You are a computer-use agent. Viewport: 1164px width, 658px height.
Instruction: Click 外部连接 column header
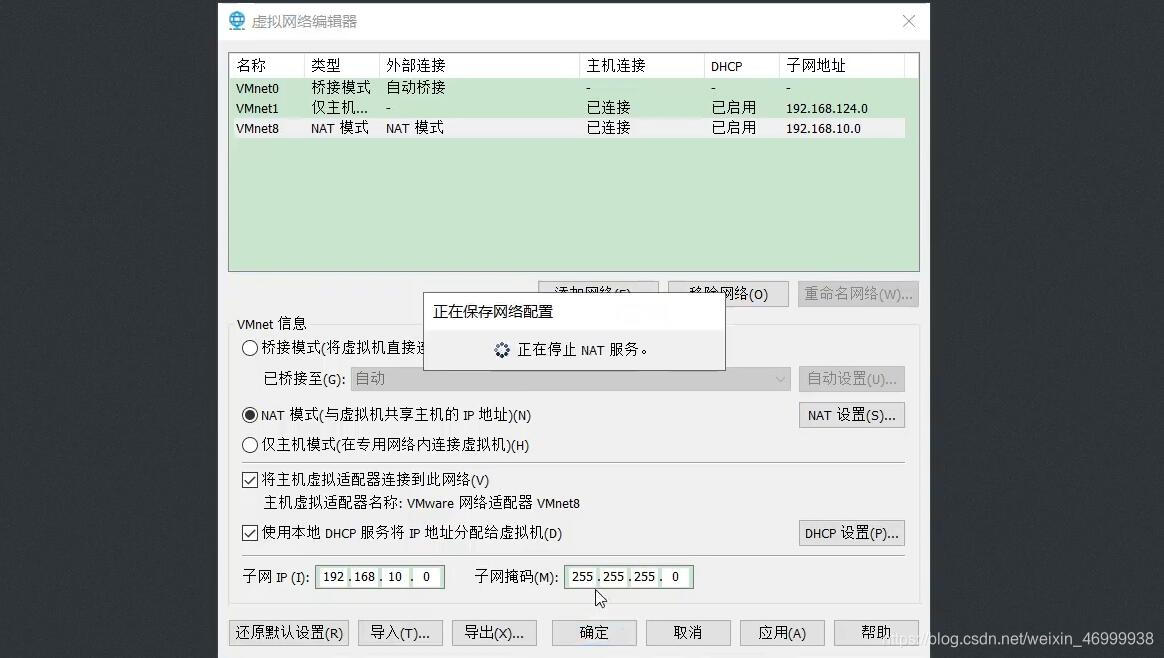[479, 65]
